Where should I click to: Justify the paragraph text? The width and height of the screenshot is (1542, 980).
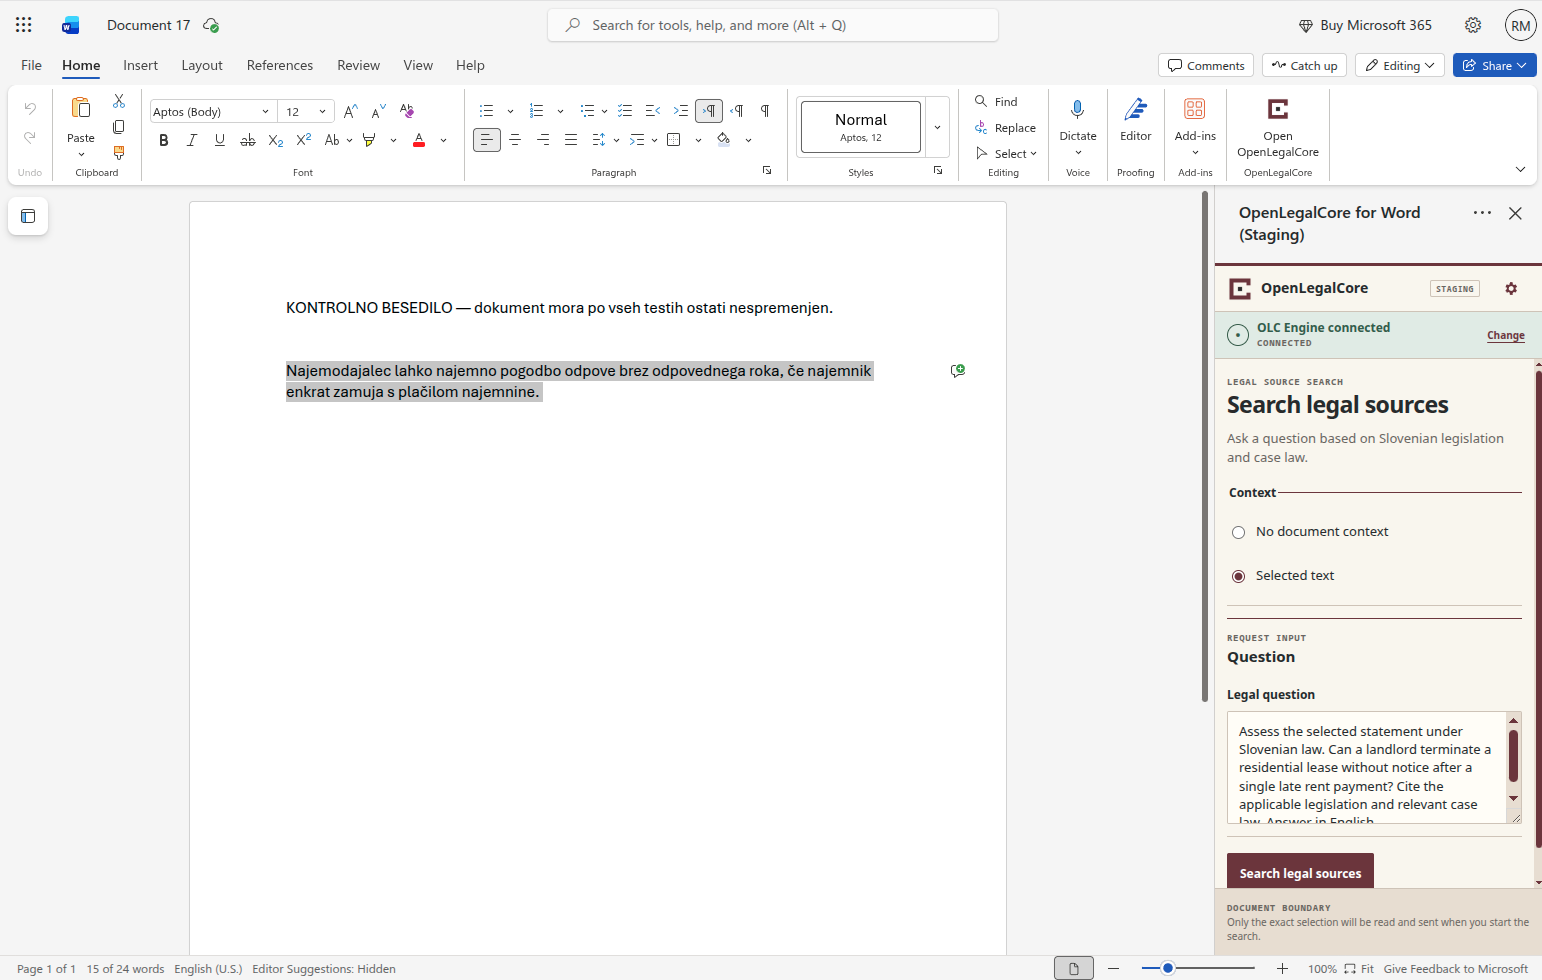coord(571,140)
